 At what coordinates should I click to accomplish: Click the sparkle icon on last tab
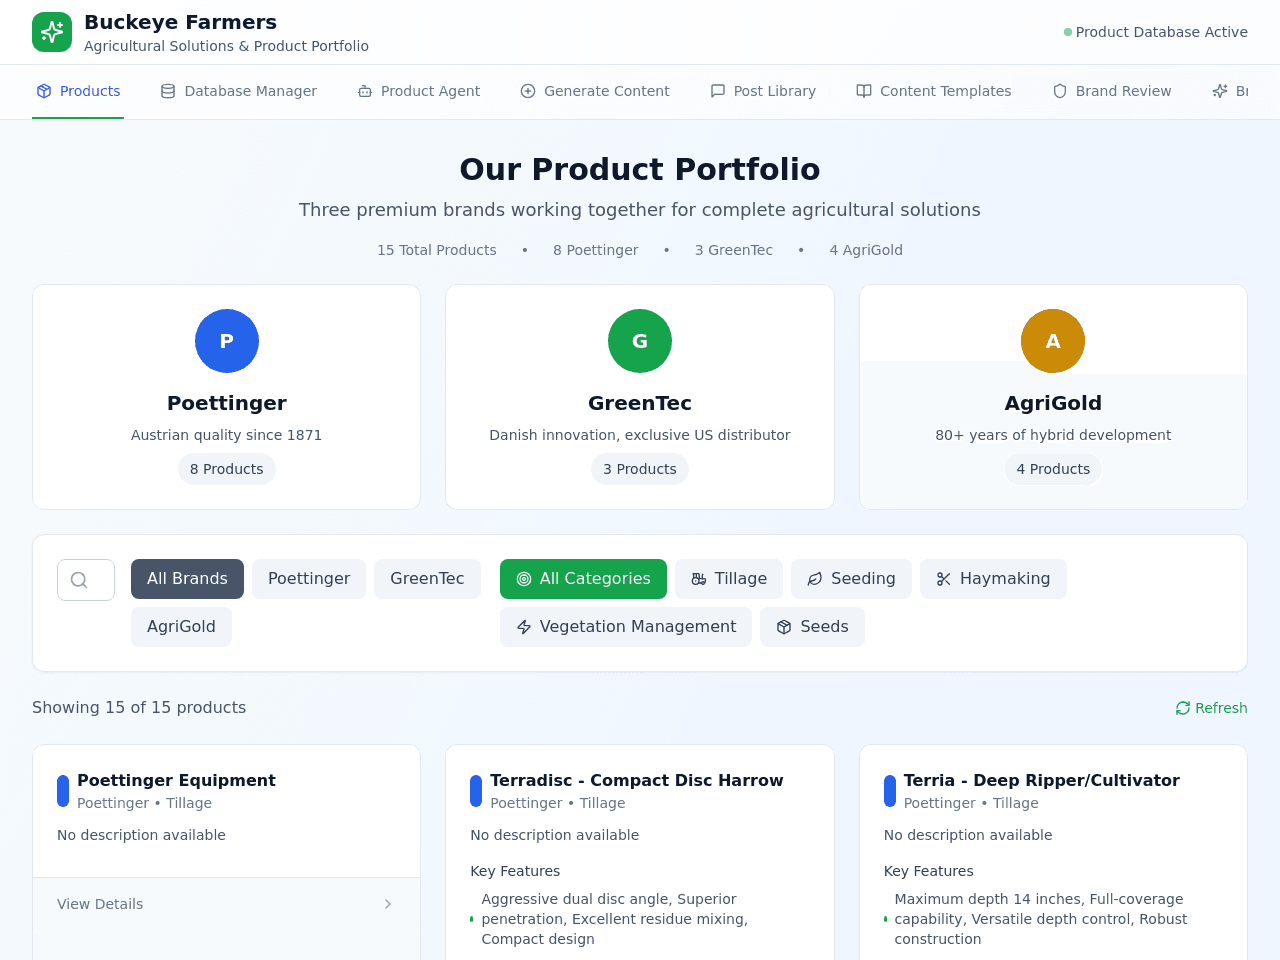[1220, 91]
